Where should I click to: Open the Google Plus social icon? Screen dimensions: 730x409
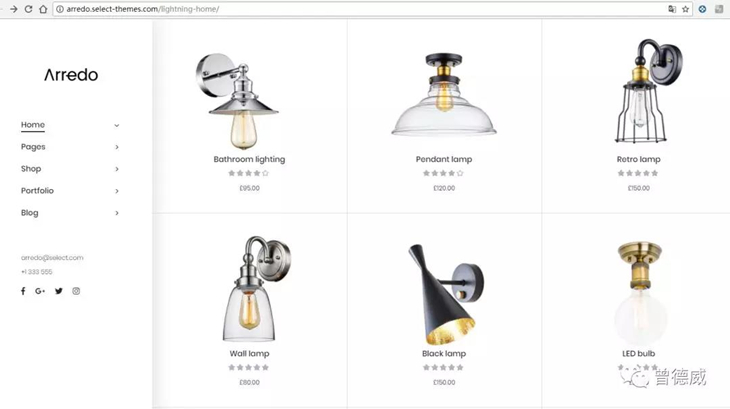[x=40, y=291]
